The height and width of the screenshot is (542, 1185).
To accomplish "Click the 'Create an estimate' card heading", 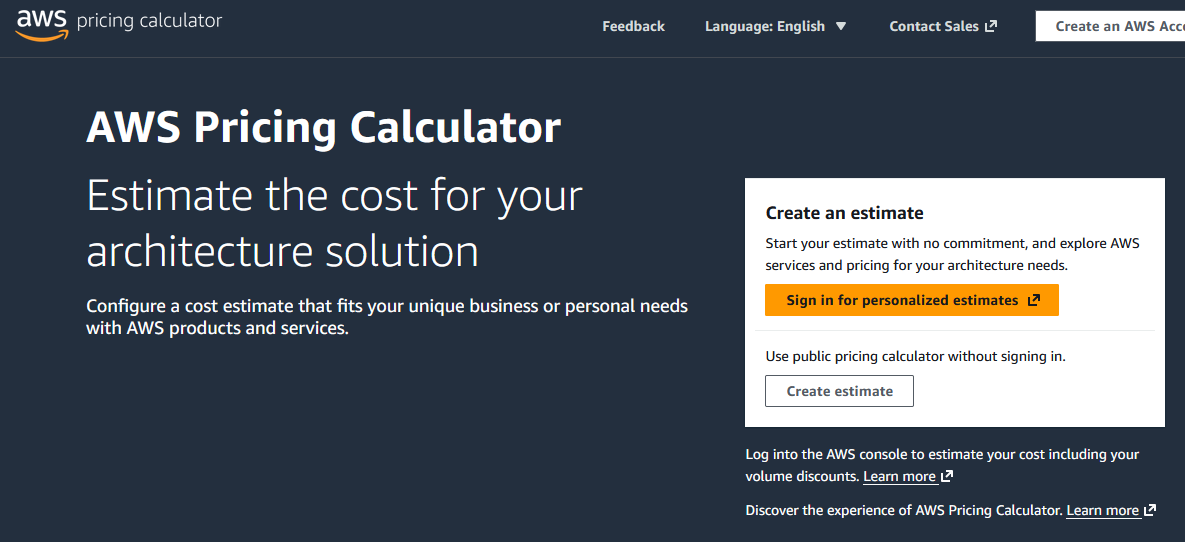I will pyautogui.click(x=844, y=213).
